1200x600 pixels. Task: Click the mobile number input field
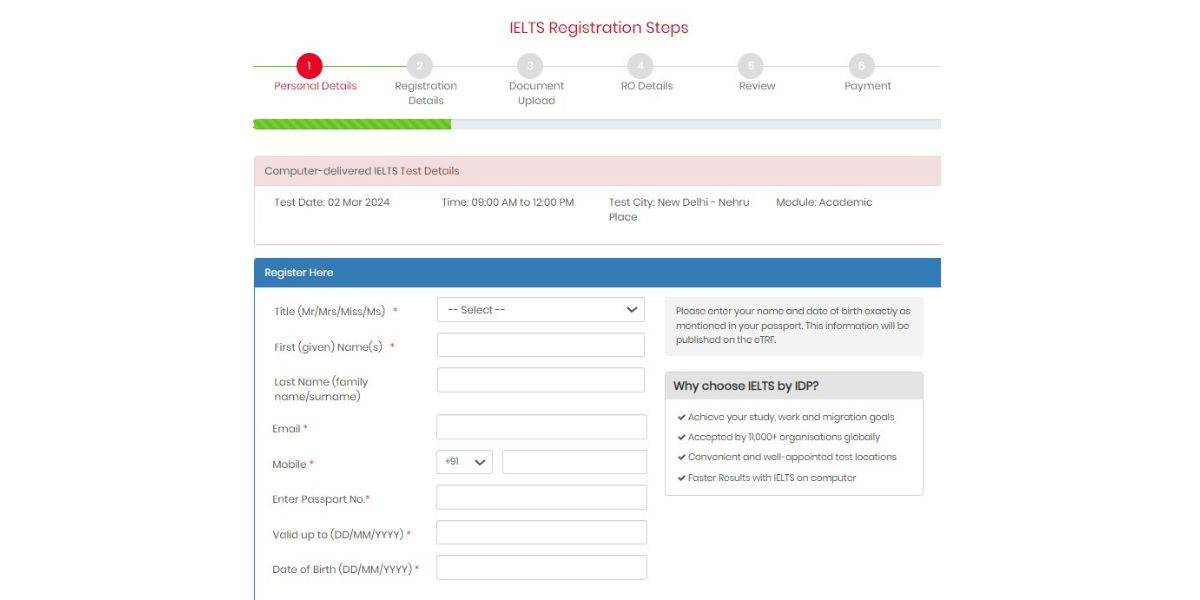coord(573,462)
